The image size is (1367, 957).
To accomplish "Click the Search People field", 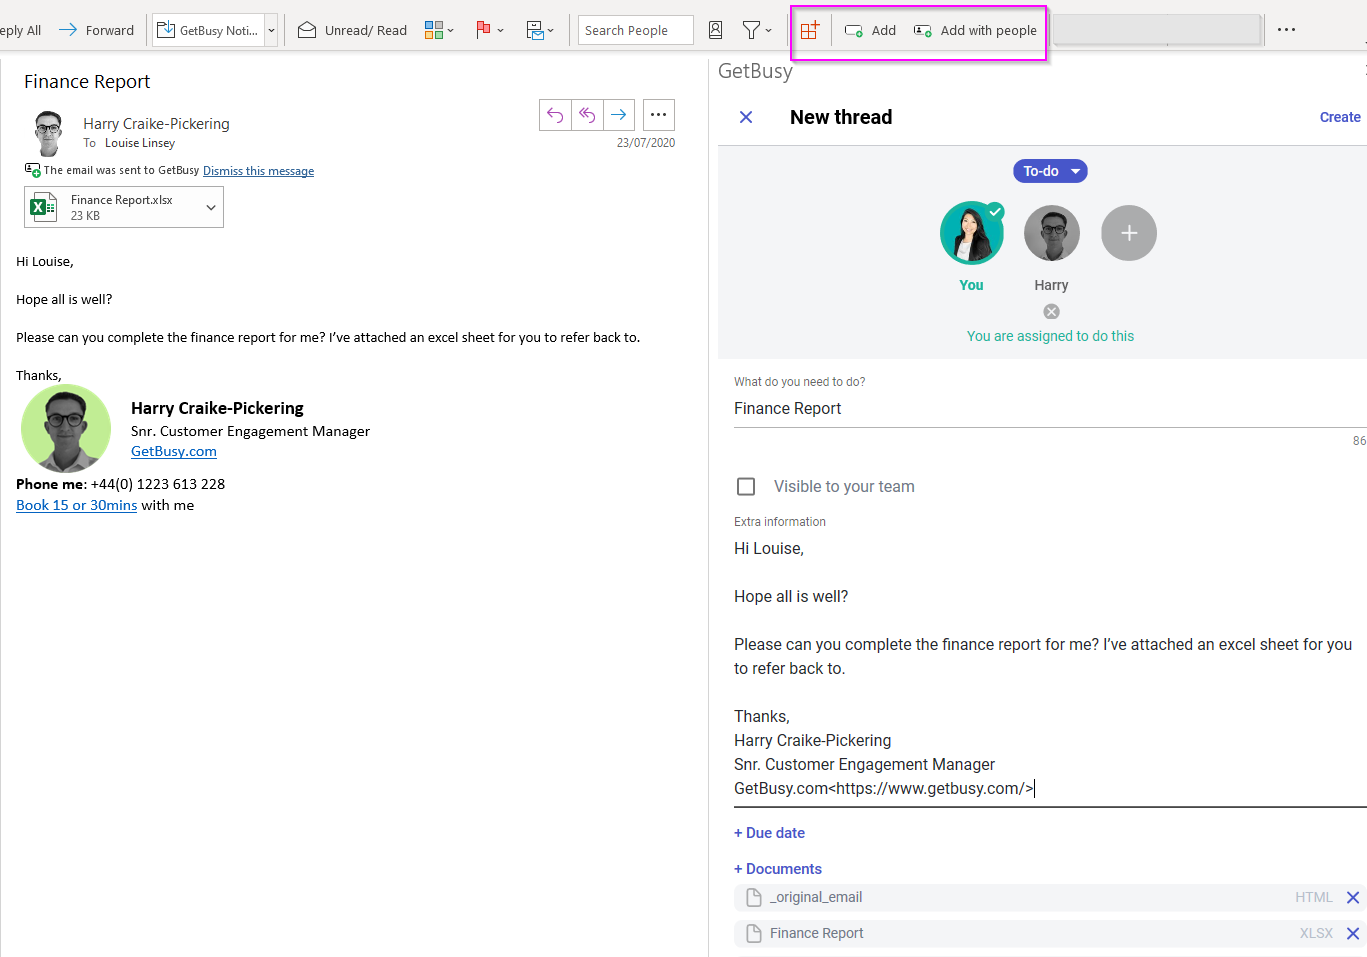I will [636, 30].
